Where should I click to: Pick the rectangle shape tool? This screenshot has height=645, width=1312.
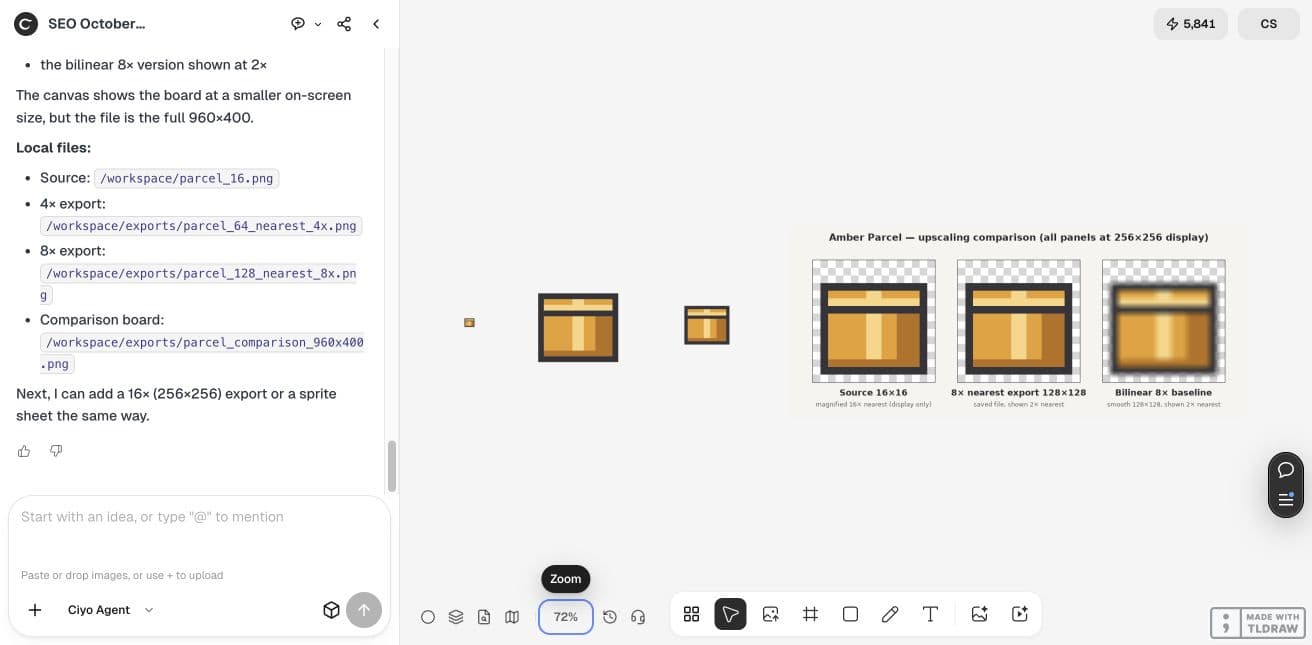click(850, 614)
